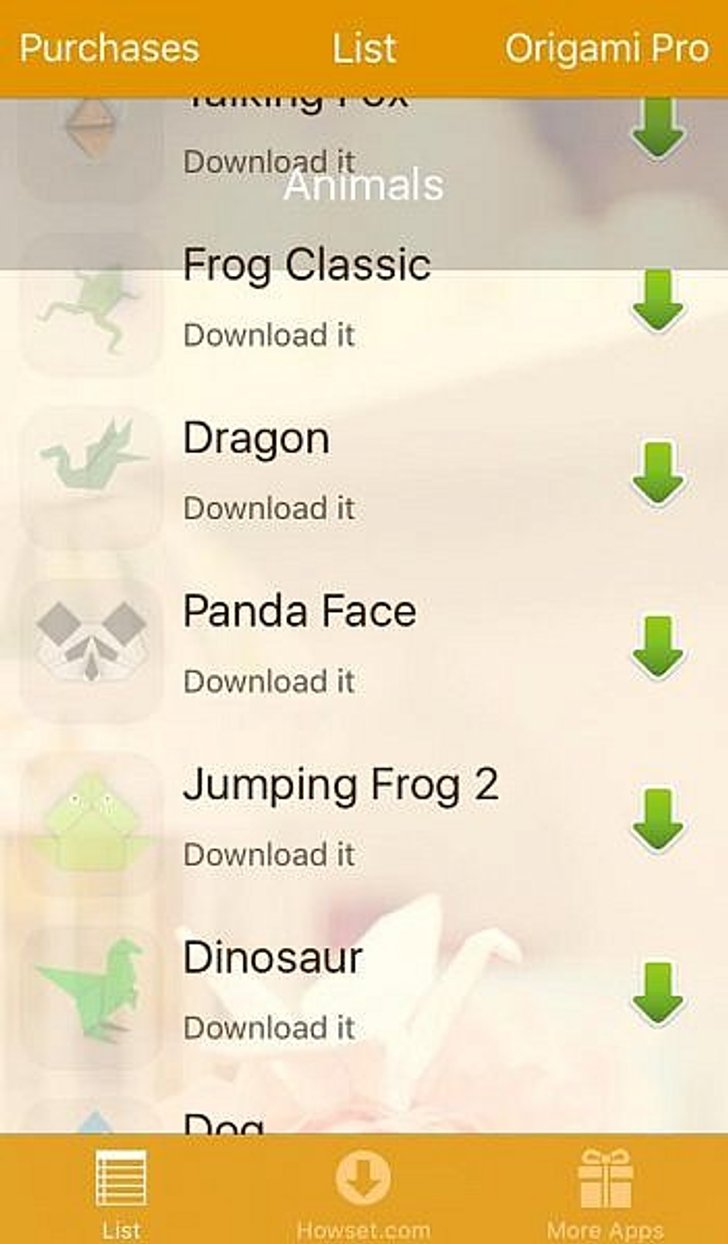Tap the Origami Pro button
The image size is (728, 1244).
tap(607, 48)
